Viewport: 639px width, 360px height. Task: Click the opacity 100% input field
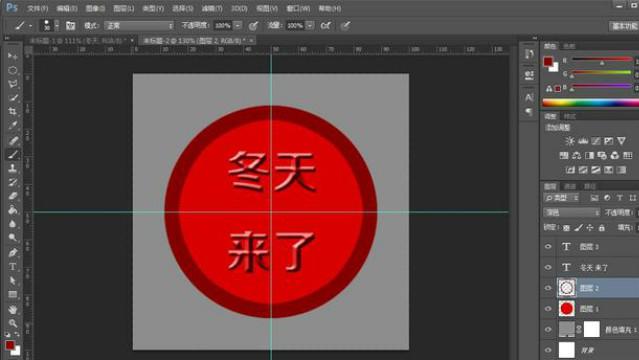223,25
